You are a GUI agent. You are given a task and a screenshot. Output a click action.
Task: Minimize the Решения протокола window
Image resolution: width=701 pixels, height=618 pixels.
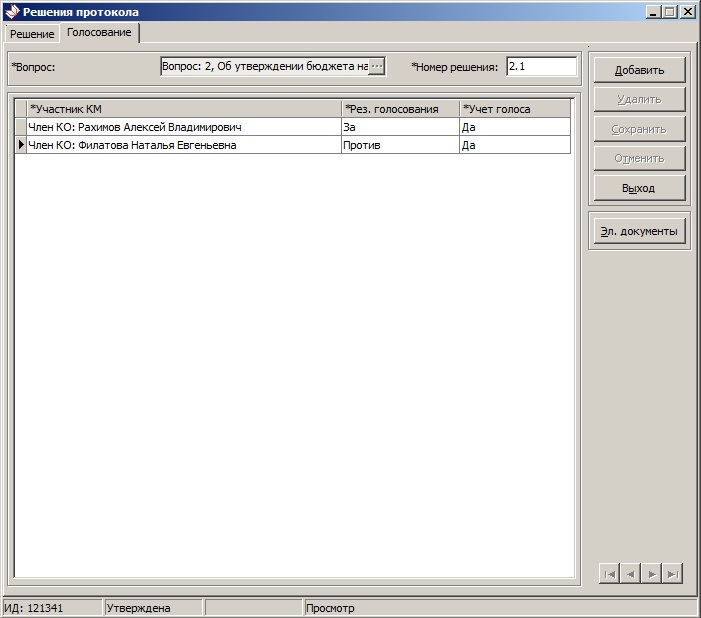pyautogui.click(x=653, y=12)
